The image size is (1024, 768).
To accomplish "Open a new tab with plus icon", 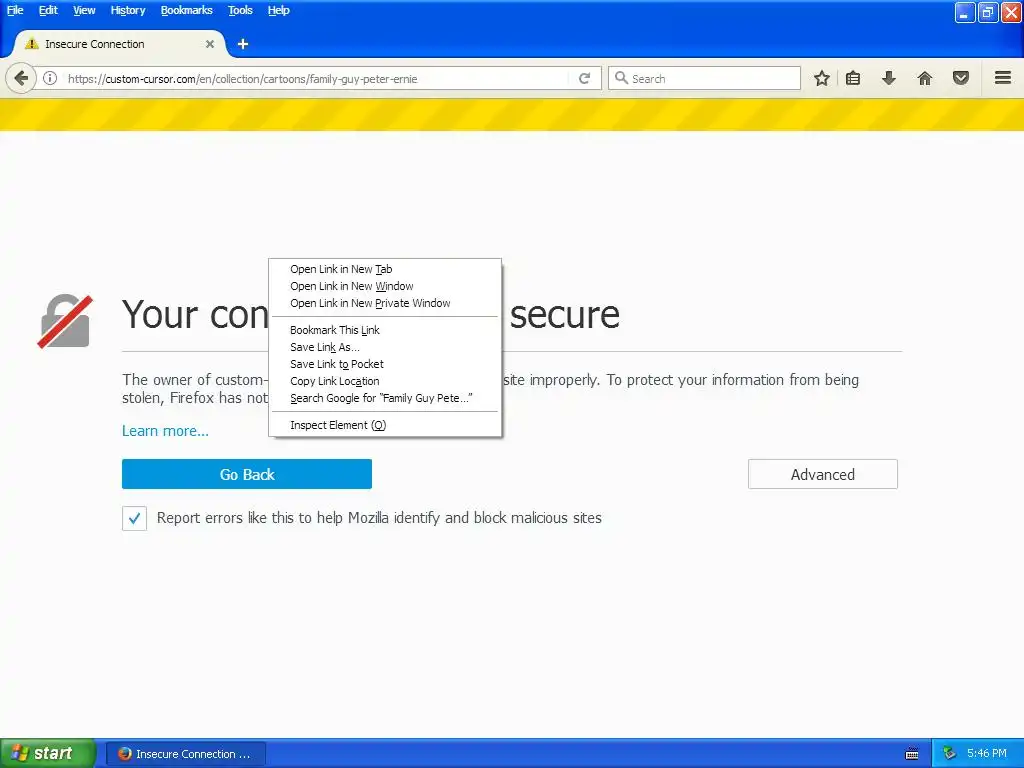I will pyautogui.click(x=243, y=44).
